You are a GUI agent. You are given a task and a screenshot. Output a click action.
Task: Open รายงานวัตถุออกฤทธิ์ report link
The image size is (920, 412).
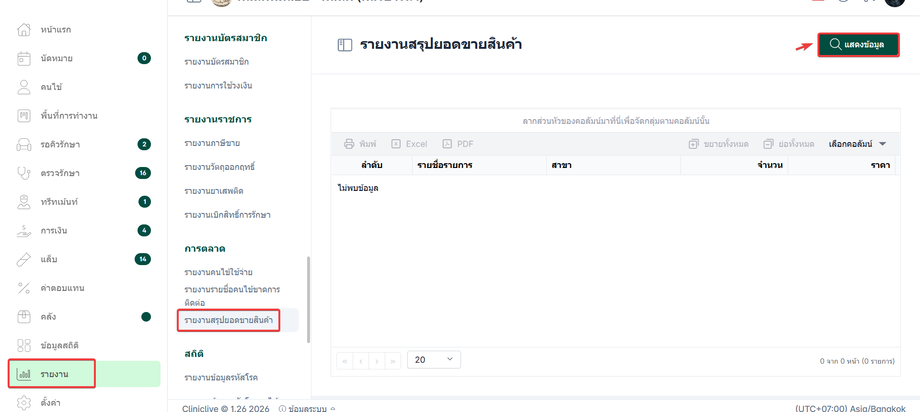click(219, 167)
